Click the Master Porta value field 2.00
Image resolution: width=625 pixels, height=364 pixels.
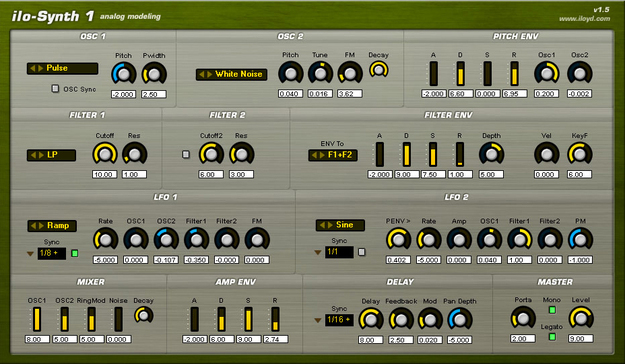click(x=523, y=338)
